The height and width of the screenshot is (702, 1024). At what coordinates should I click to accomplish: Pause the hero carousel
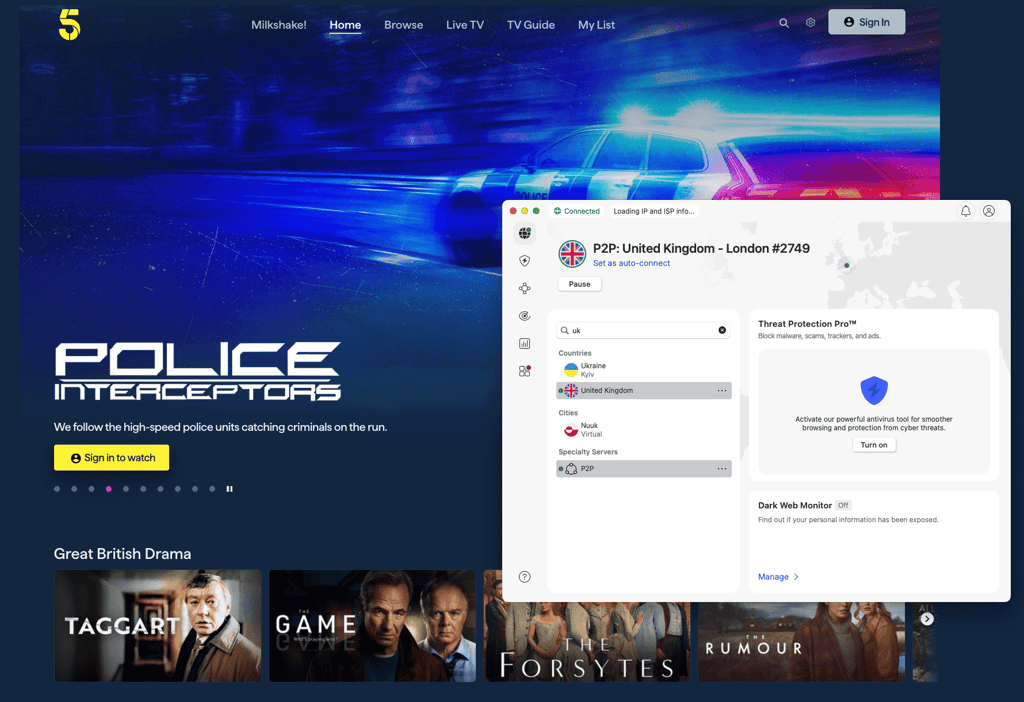(229, 488)
